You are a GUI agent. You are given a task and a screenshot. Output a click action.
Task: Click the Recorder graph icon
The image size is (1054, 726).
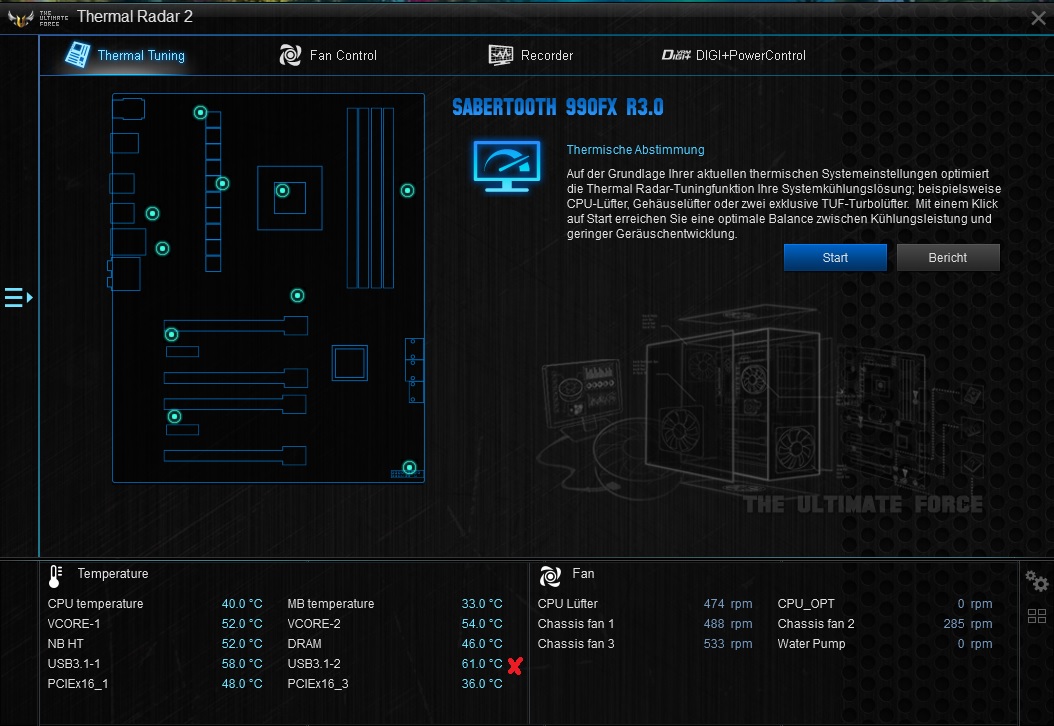click(501, 55)
